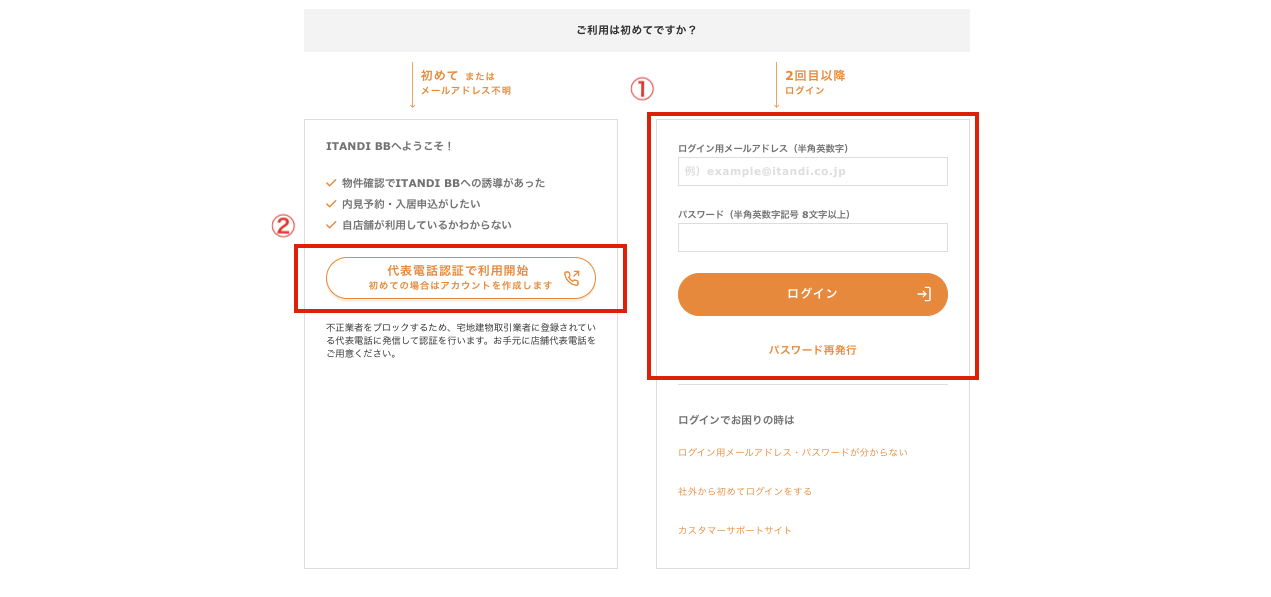Start with 代表電話認証で利用開始 button
Screen dimensions: 1271x597
[x=461, y=278]
